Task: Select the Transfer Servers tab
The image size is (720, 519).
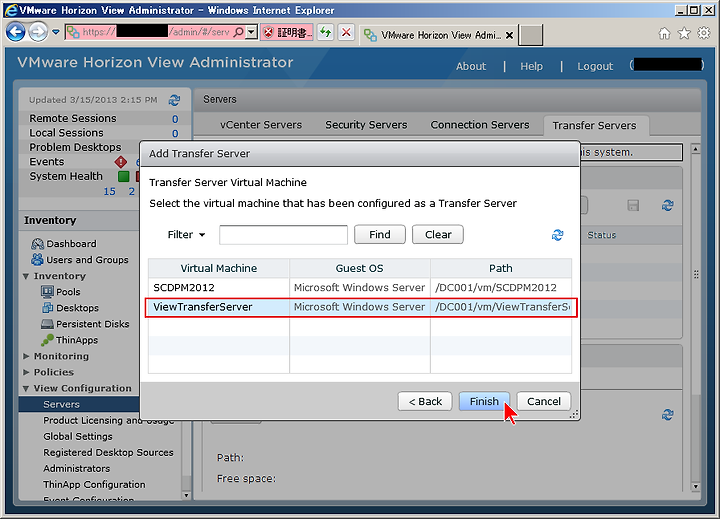Action: tap(595, 125)
